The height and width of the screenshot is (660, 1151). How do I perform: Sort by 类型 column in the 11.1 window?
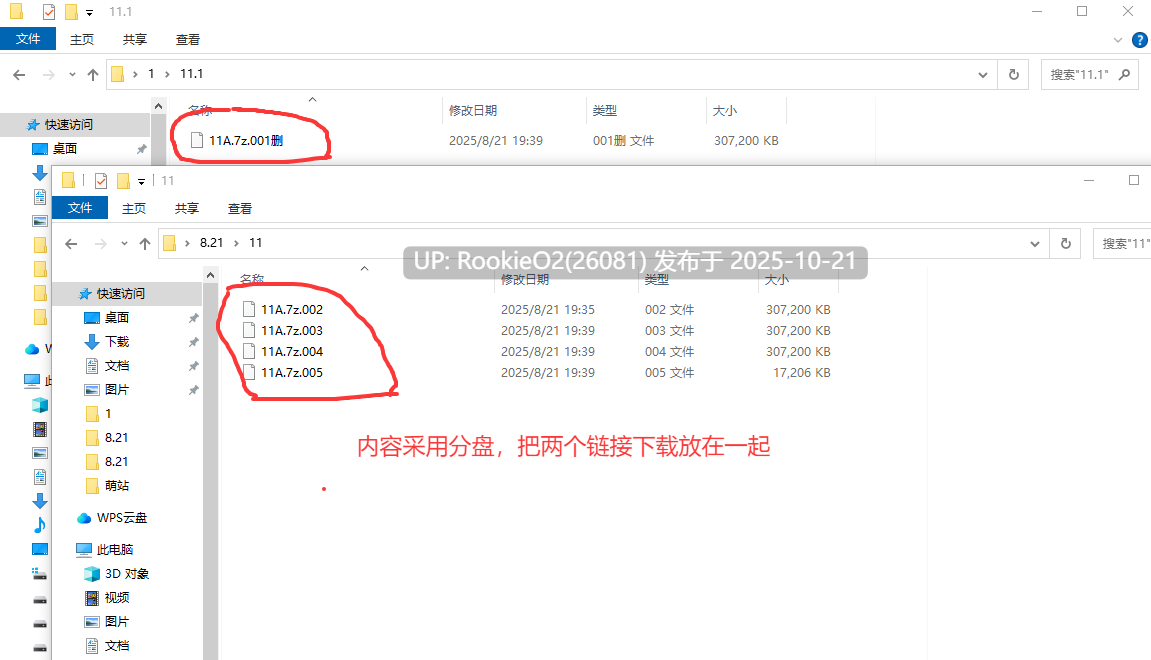605,110
